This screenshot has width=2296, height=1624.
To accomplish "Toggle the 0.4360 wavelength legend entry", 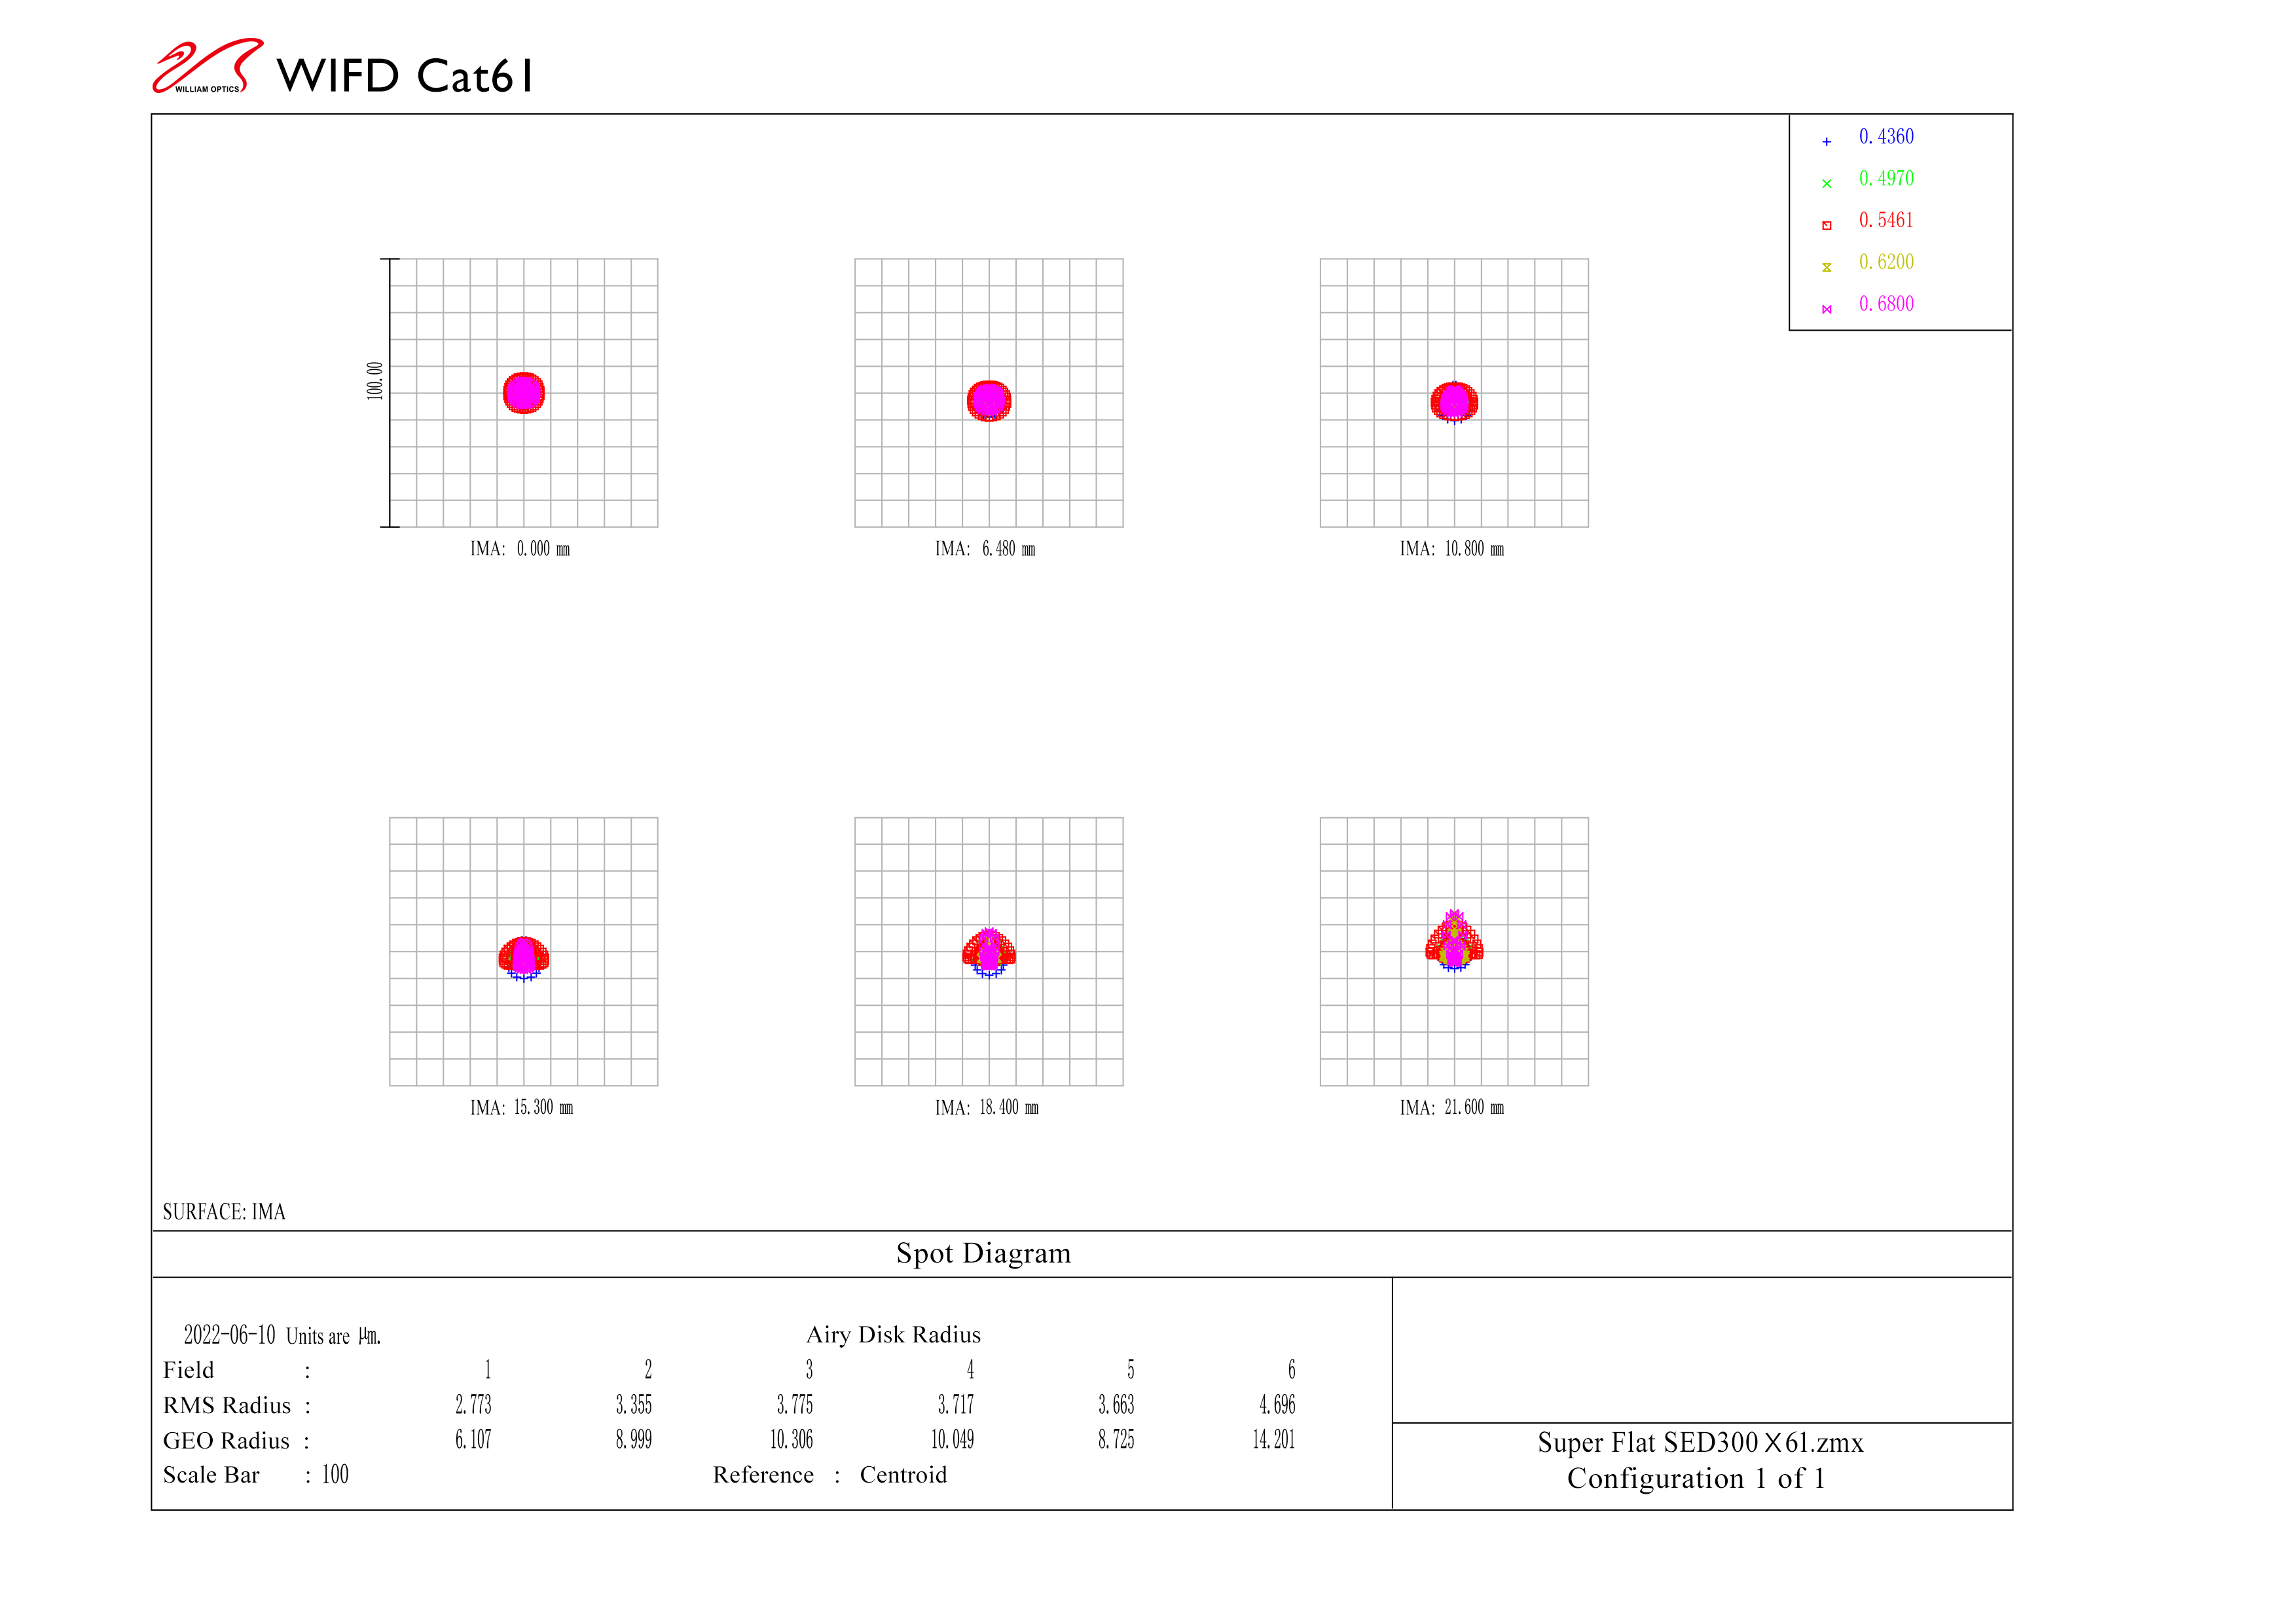I will pyautogui.click(x=1886, y=138).
